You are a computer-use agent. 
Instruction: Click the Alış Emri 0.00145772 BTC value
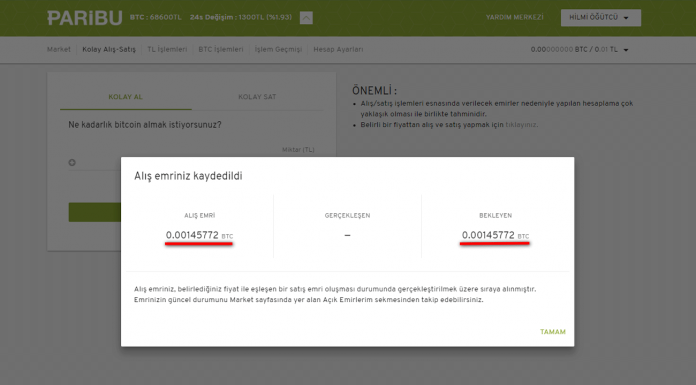click(x=199, y=235)
